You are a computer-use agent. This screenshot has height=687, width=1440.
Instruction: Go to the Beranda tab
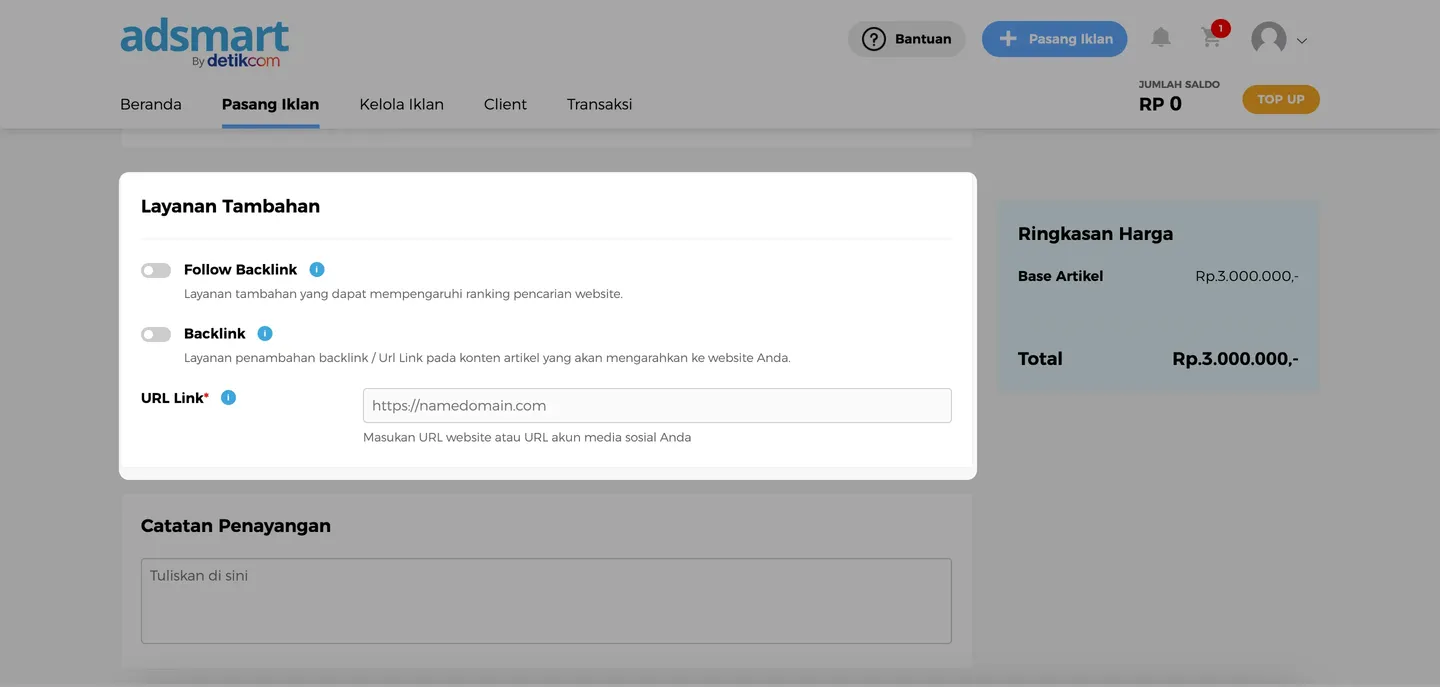(x=151, y=104)
